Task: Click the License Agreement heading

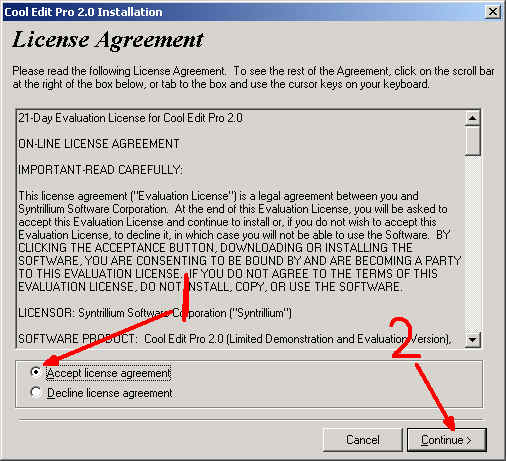Action: (108, 40)
